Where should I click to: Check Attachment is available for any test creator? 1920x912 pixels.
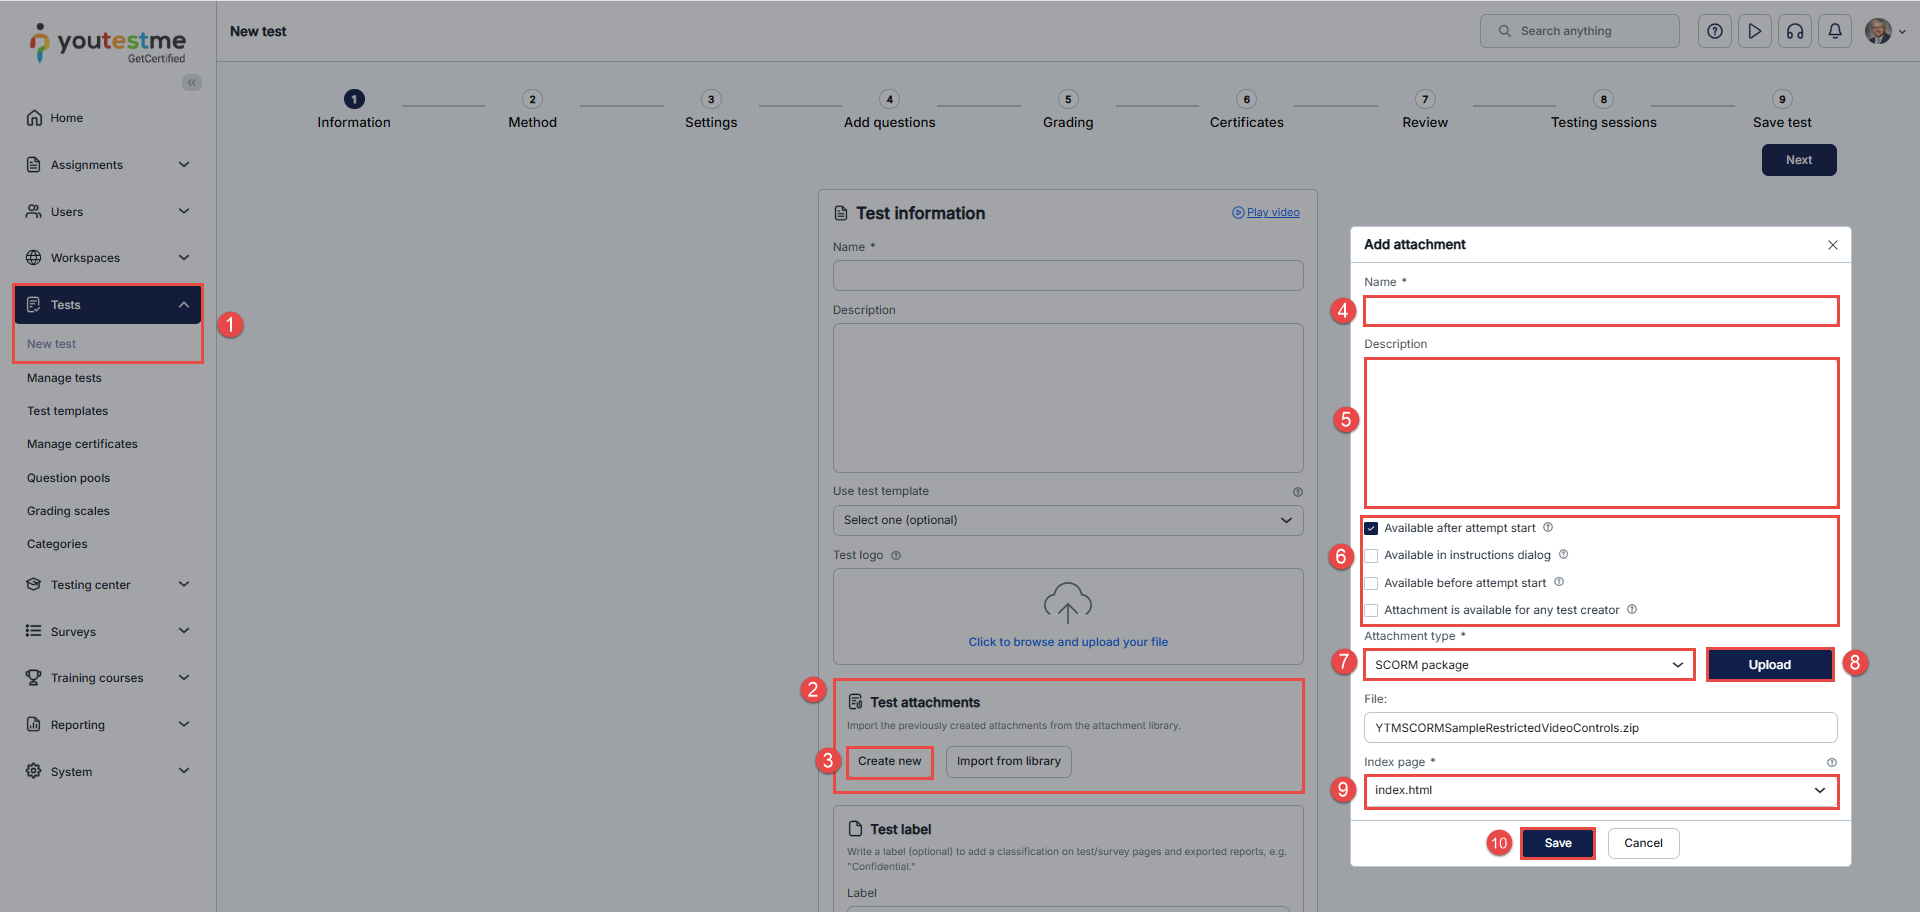coord(1371,610)
